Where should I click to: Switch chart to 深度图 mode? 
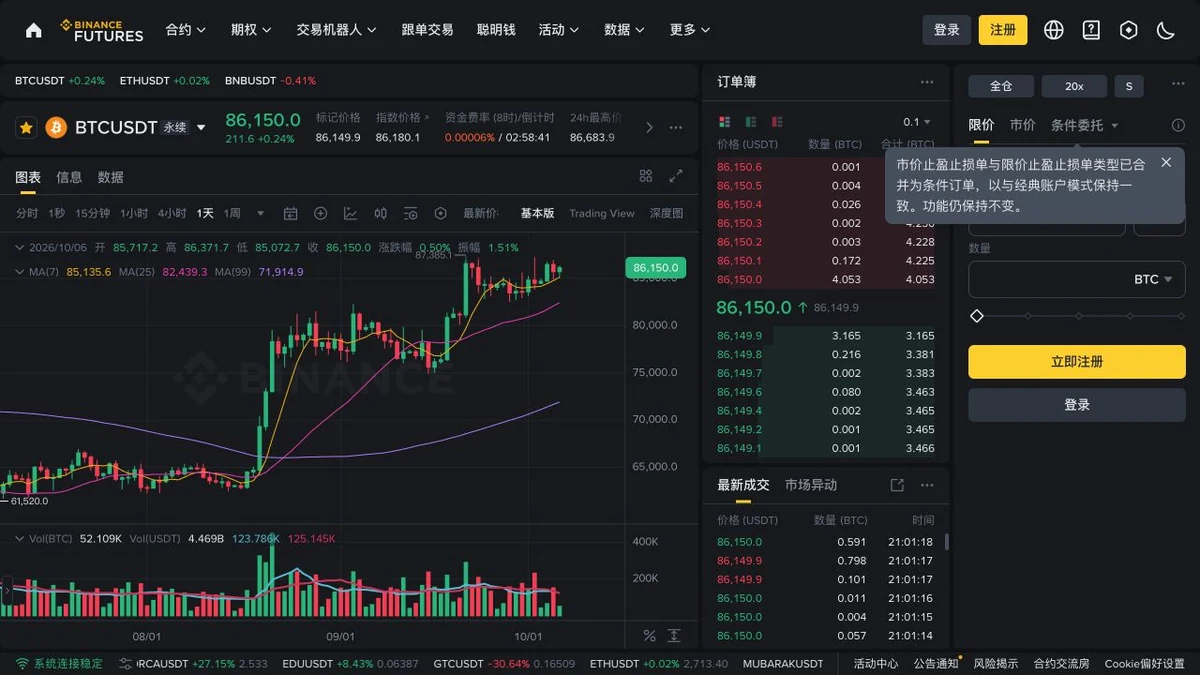pos(666,213)
